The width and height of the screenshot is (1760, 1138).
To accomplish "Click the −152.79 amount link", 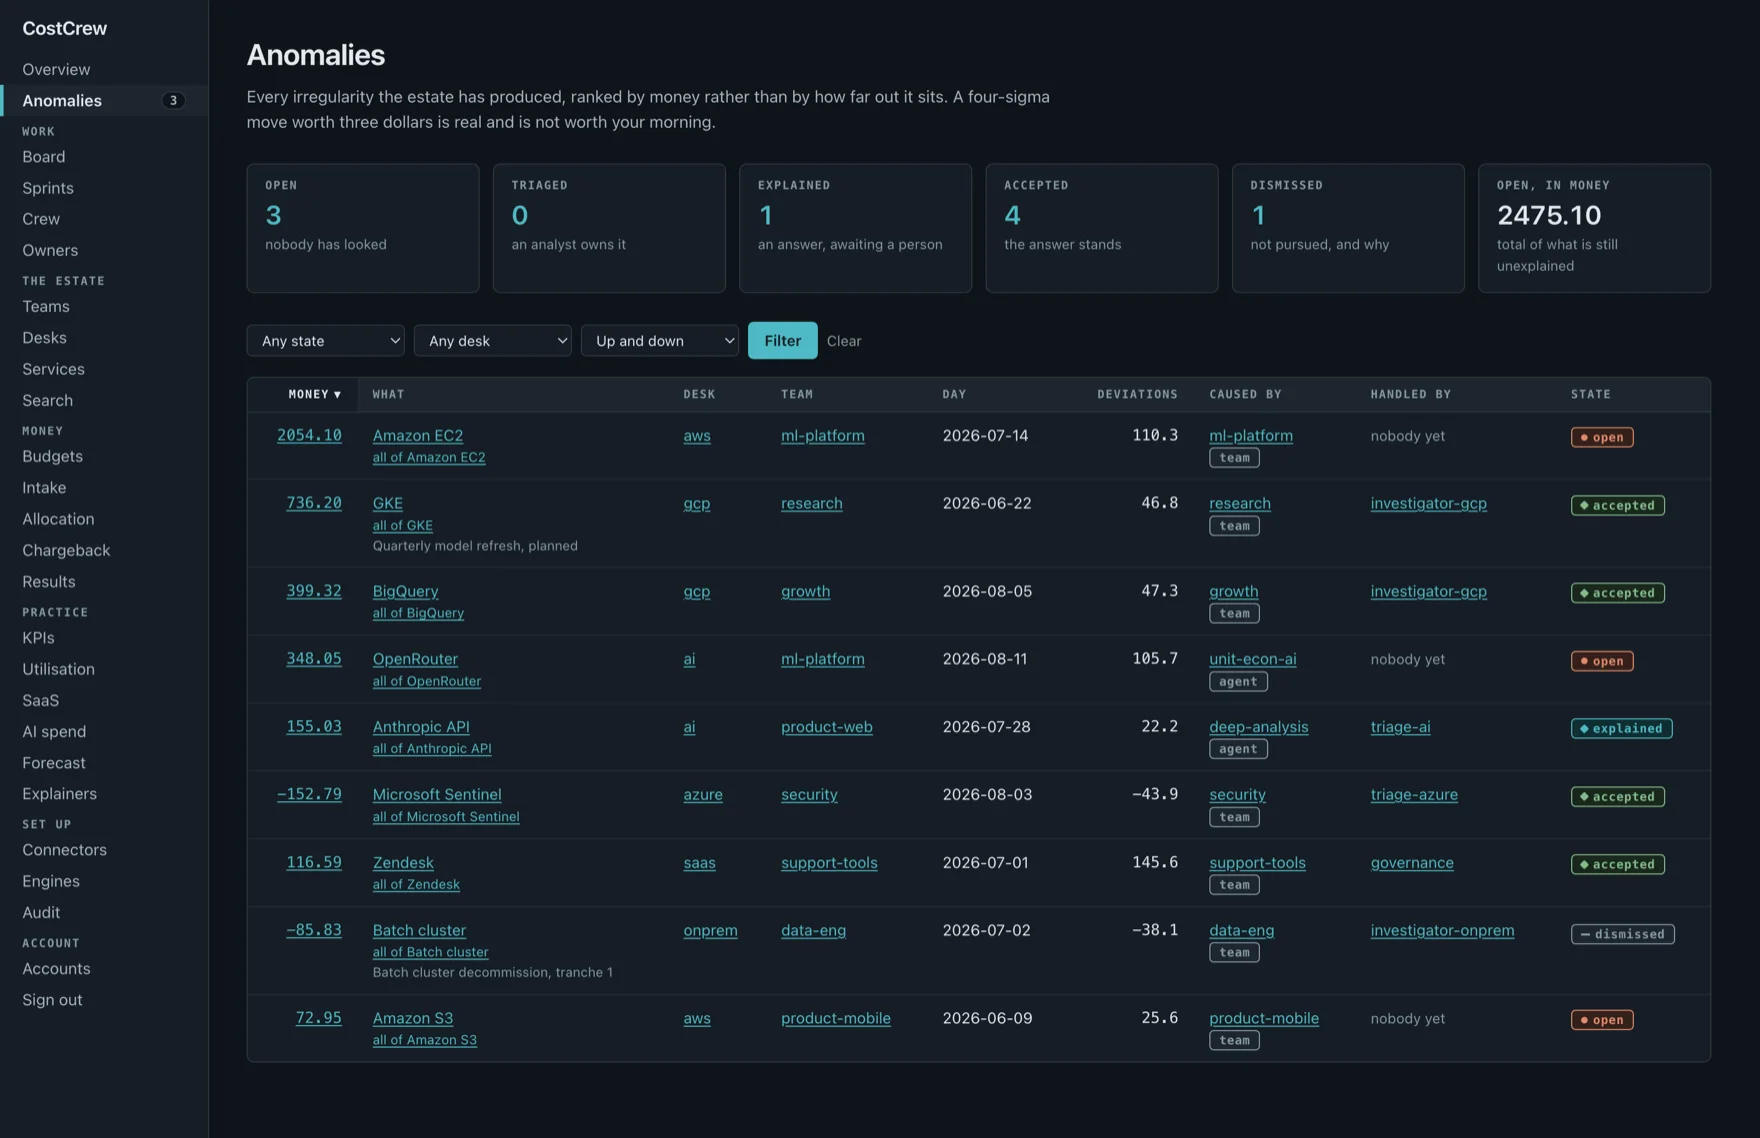I will (x=309, y=794).
